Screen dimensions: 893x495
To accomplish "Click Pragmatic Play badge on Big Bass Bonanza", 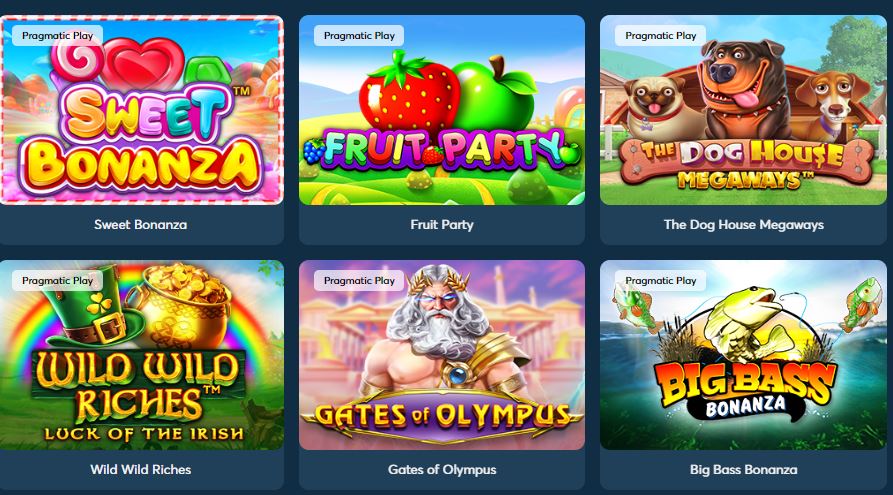I will pos(661,280).
